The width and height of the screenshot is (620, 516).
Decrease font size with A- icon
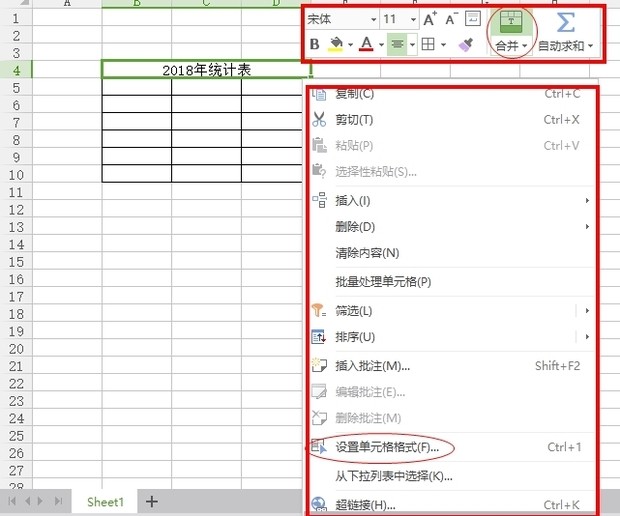click(x=452, y=19)
